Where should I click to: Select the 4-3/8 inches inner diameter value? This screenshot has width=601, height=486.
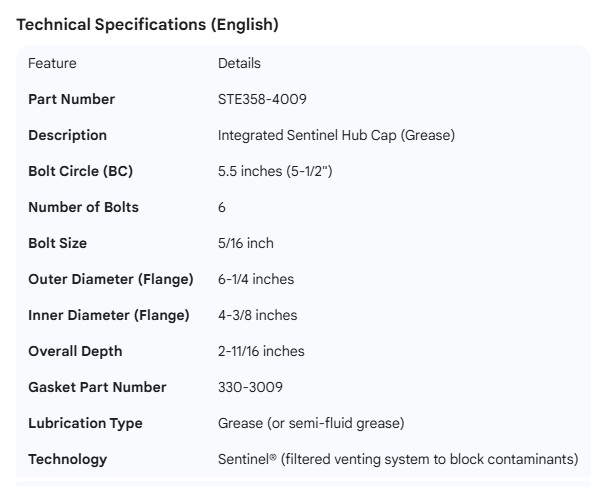tap(257, 315)
